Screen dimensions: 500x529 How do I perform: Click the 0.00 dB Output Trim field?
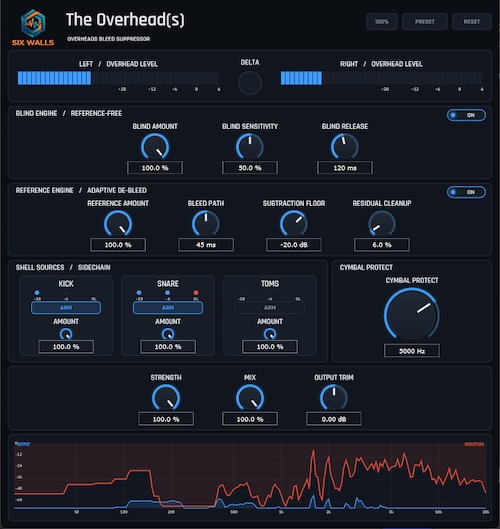334,419
